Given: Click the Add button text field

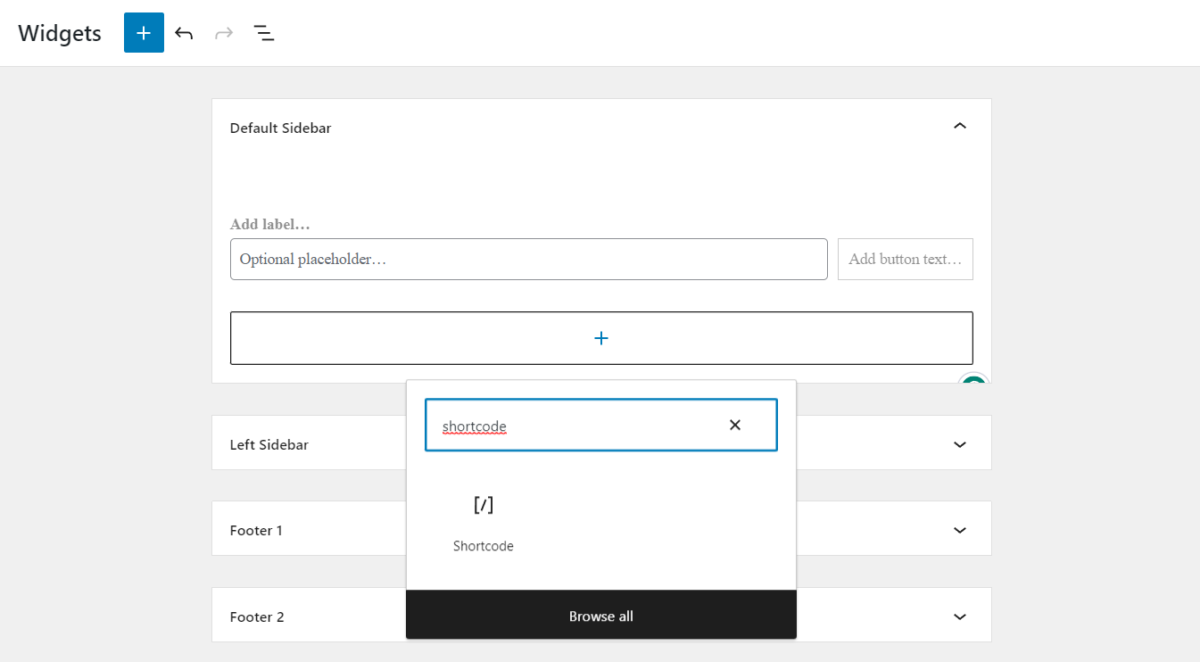Looking at the screenshot, I should coord(905,259).
